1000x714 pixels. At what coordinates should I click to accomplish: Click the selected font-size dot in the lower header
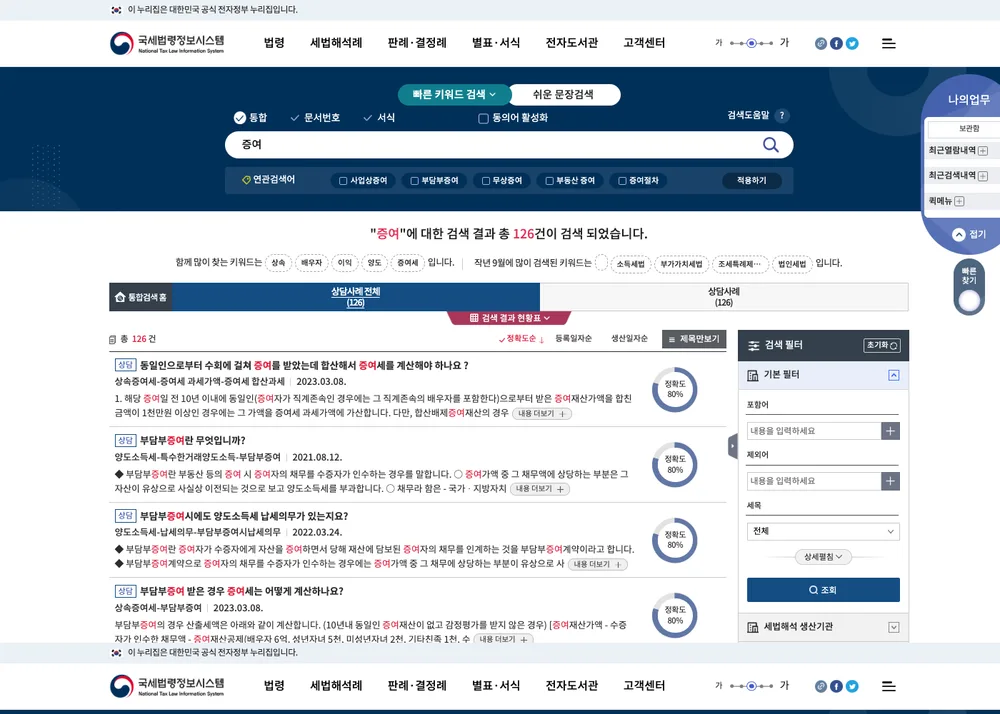[x=752, y=687]
